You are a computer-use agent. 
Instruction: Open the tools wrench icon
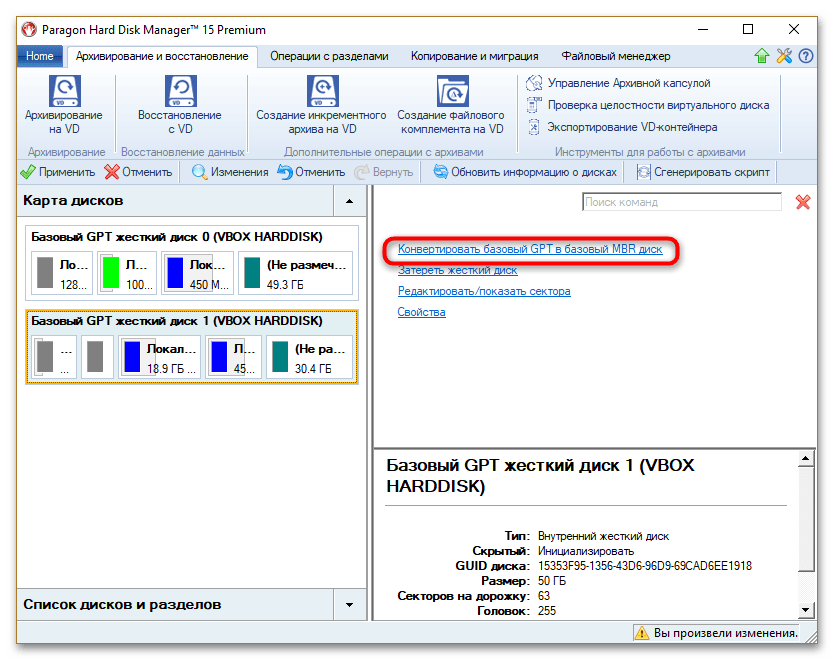(x=784, y=55)
